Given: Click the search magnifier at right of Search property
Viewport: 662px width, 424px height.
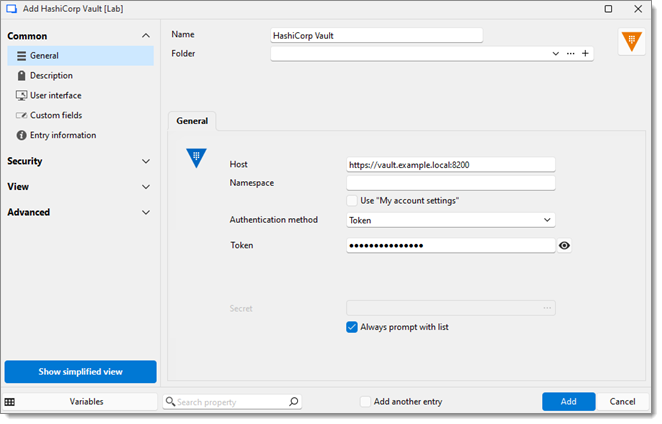Looking at the screenshot, I should [x=294, y=402].
